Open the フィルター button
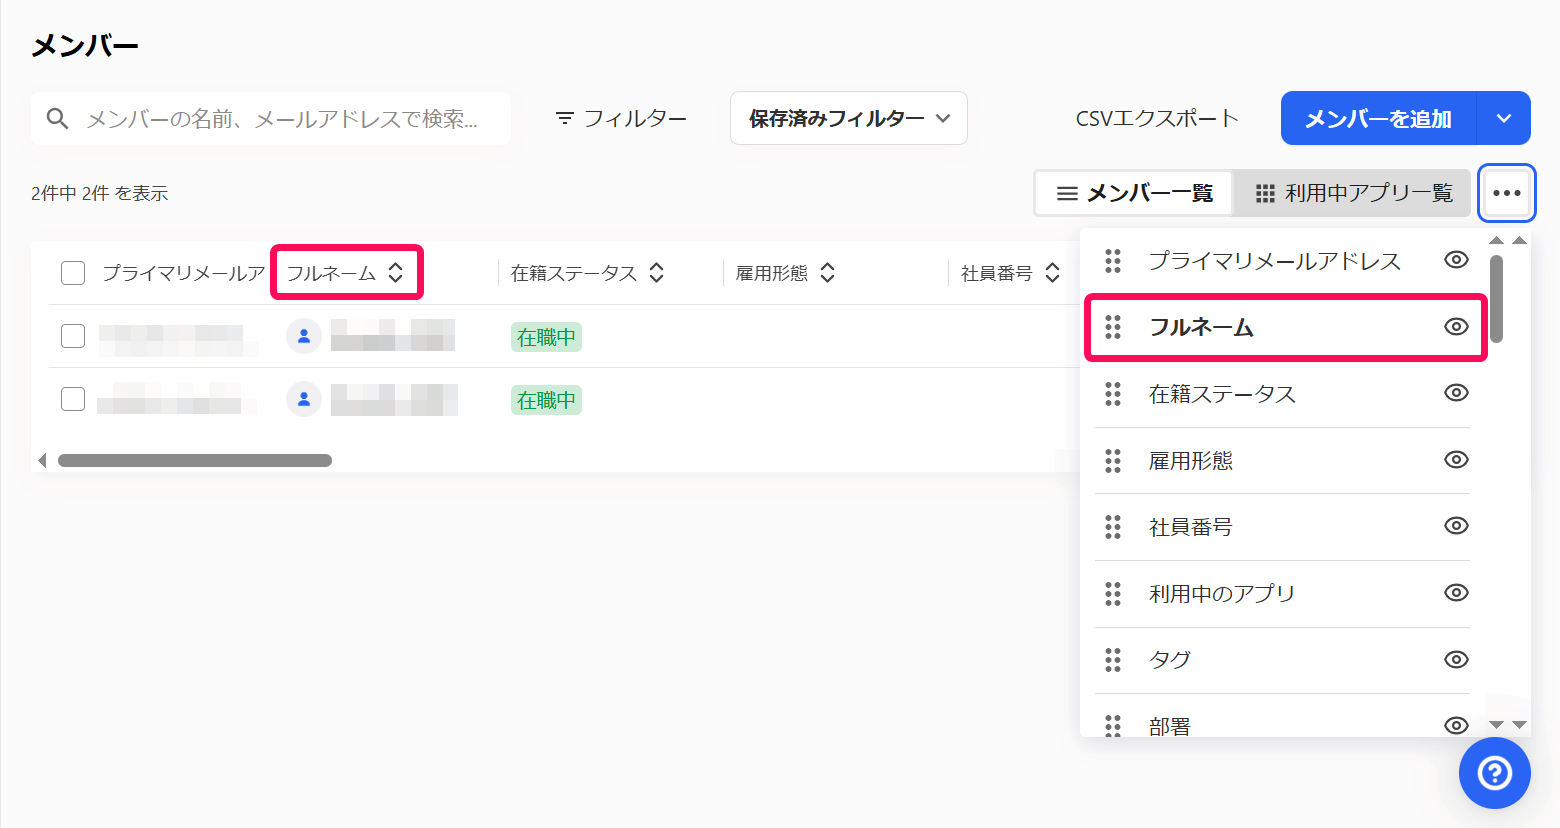 [621, 118]
